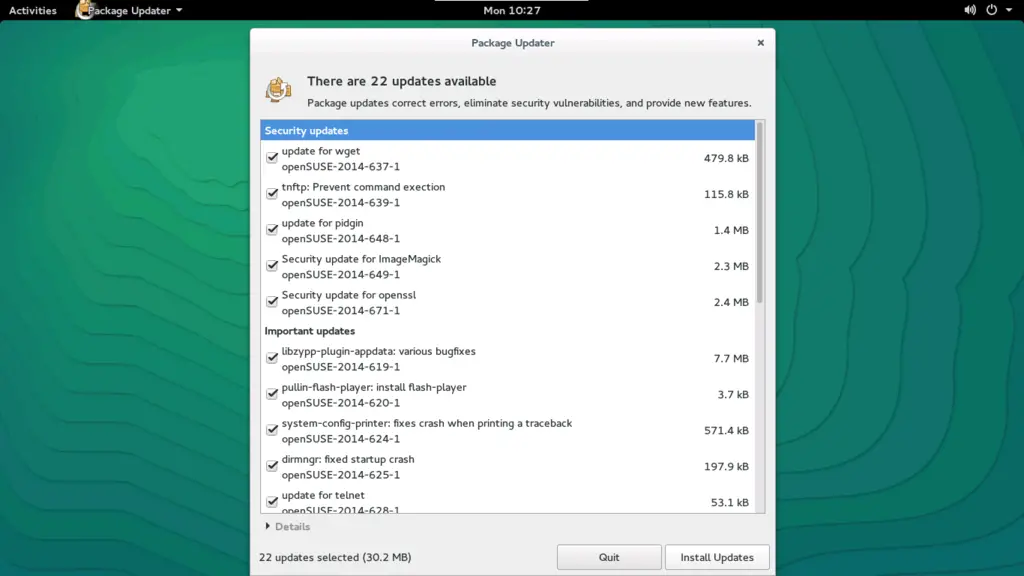Viewport: 1024px width, 576px height.
Task: Uncheck the update for telnet
Action: coord(272,502)
